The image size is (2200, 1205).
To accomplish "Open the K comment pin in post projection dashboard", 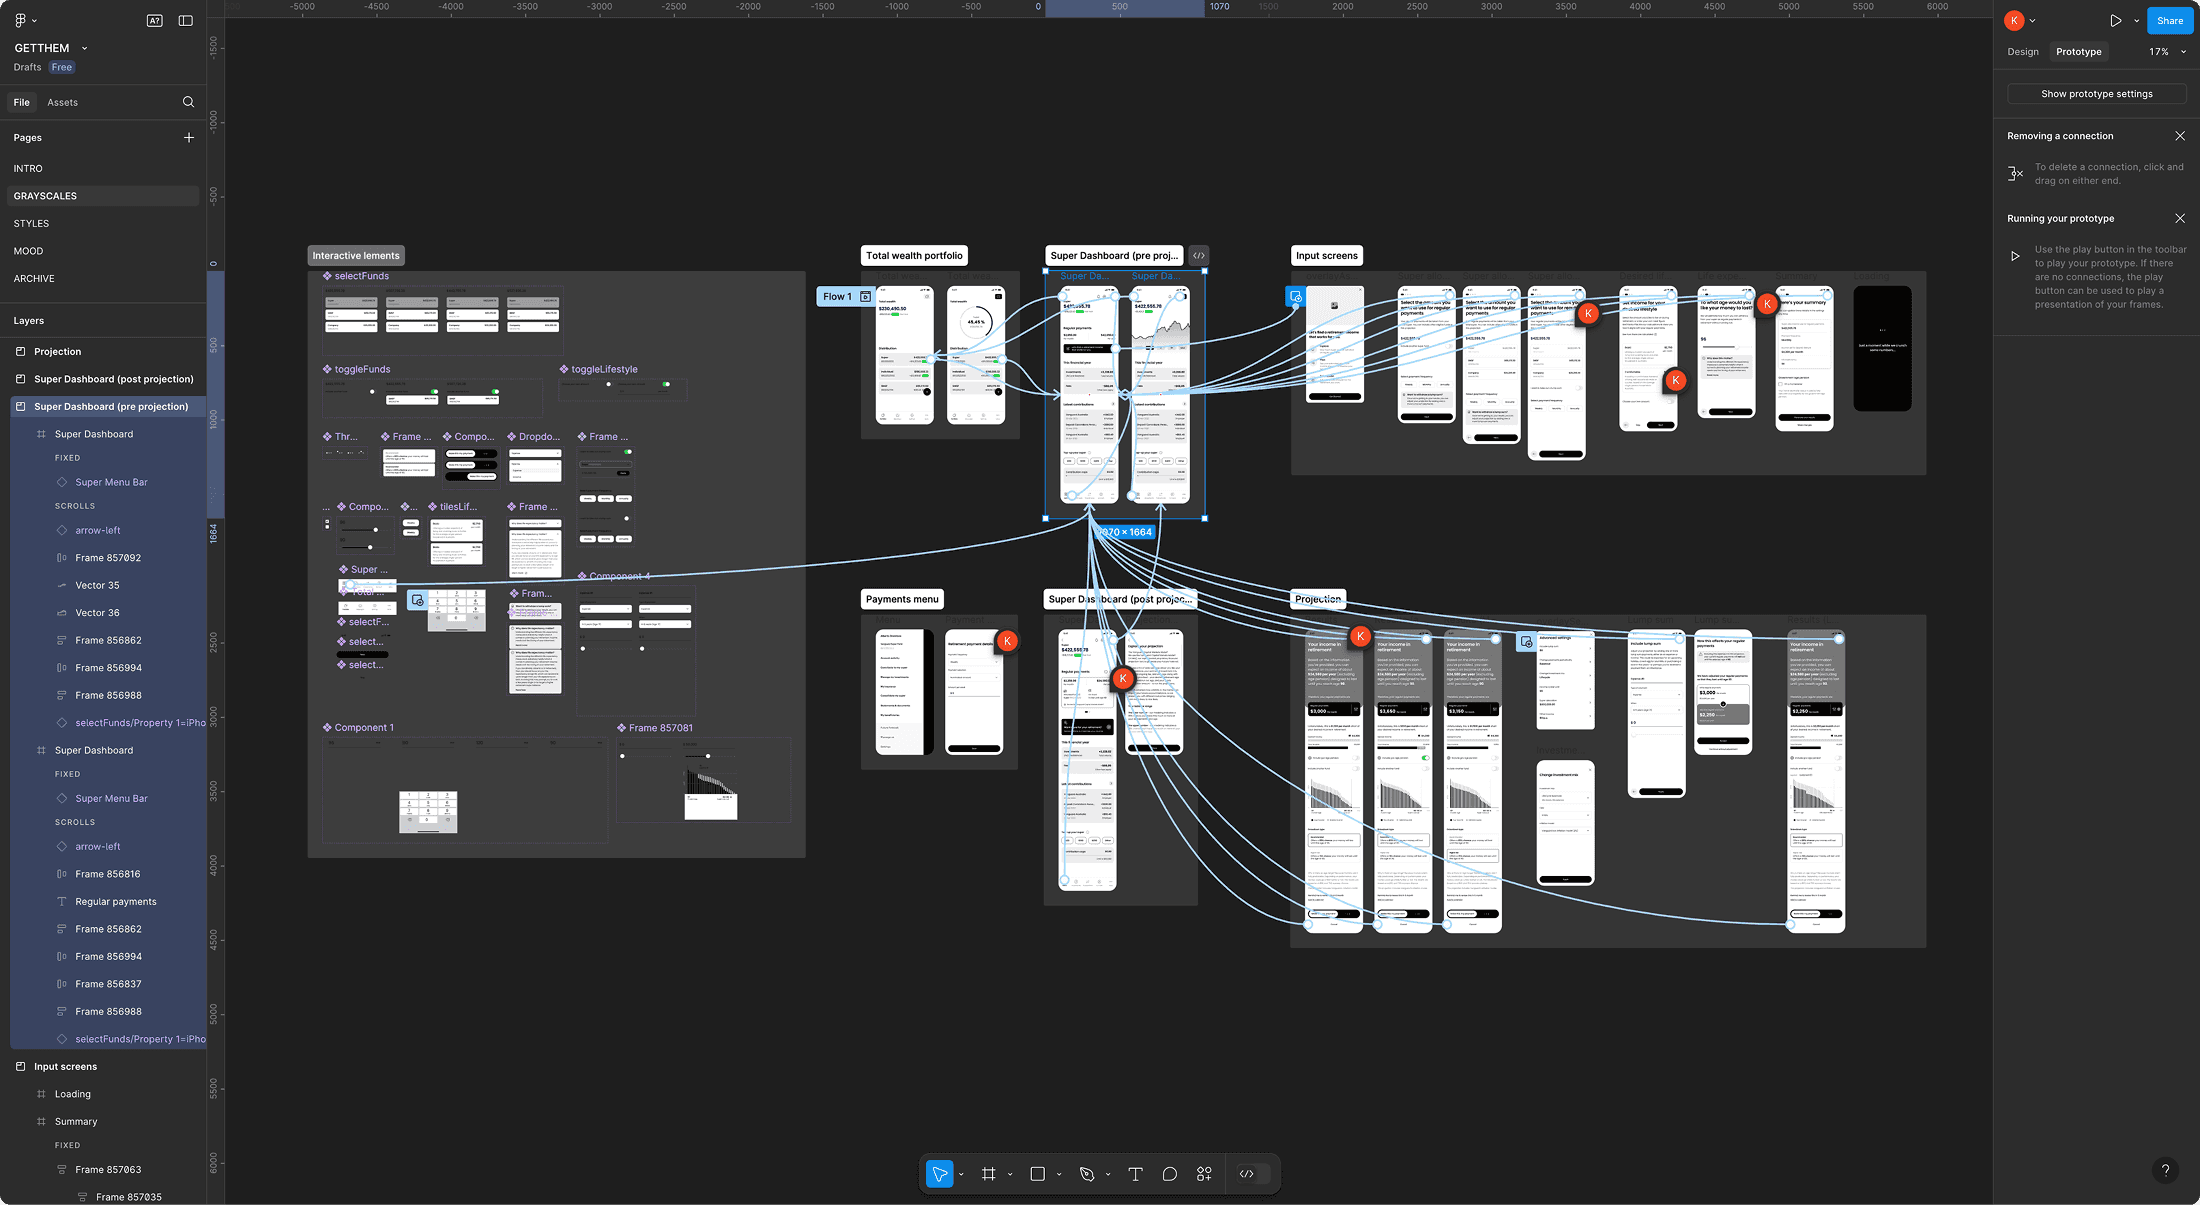I will point(1123,678).
